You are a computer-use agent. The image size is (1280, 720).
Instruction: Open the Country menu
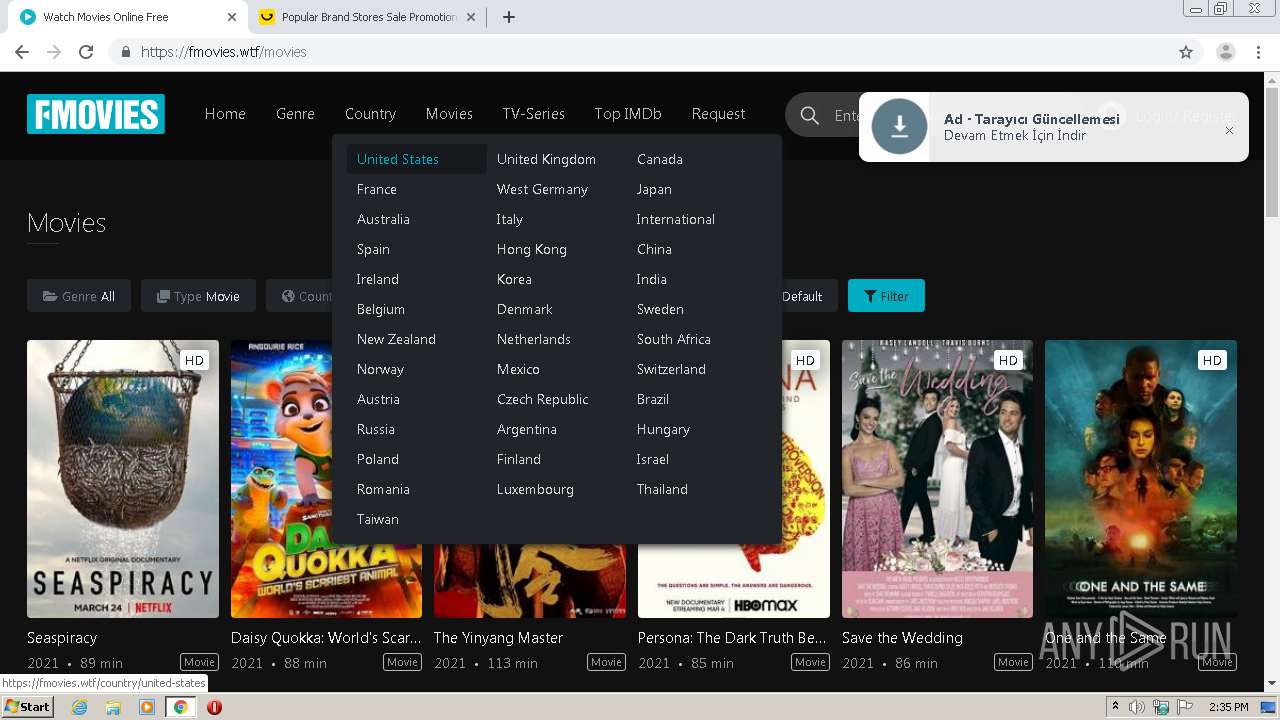tap(370, 114)
